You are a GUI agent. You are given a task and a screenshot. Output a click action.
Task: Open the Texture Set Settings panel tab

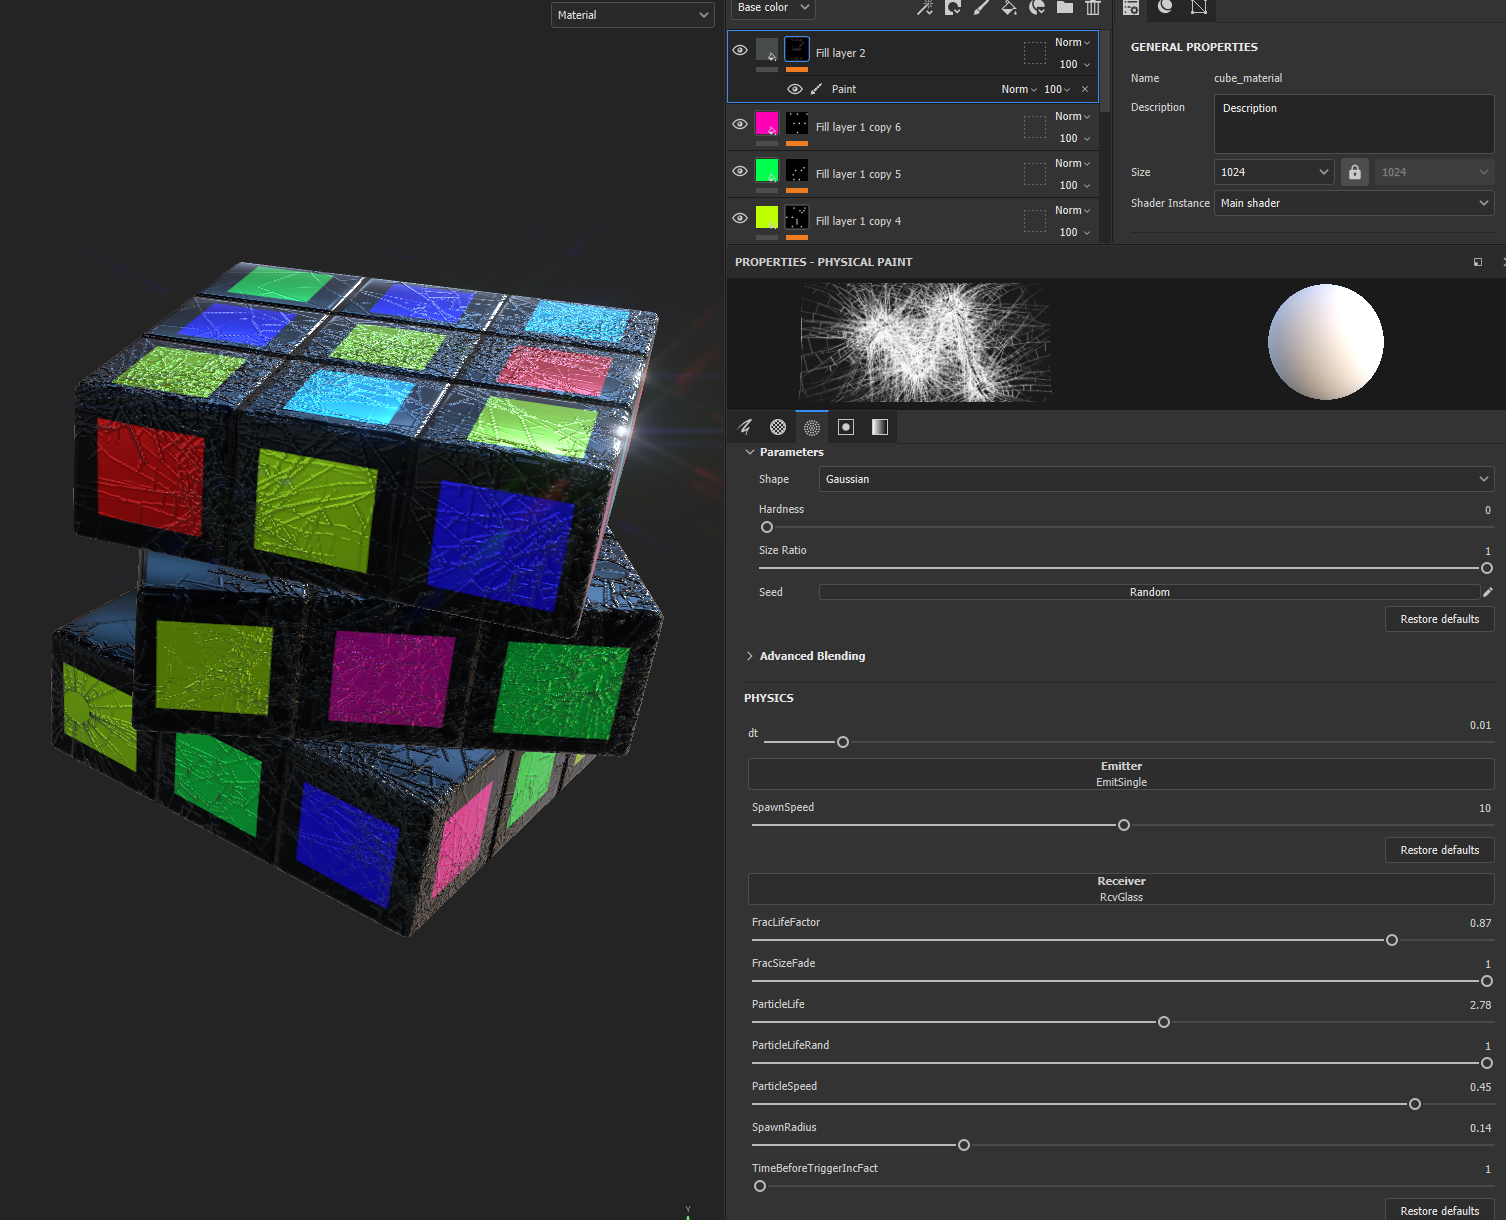(x=1131, y=8)
